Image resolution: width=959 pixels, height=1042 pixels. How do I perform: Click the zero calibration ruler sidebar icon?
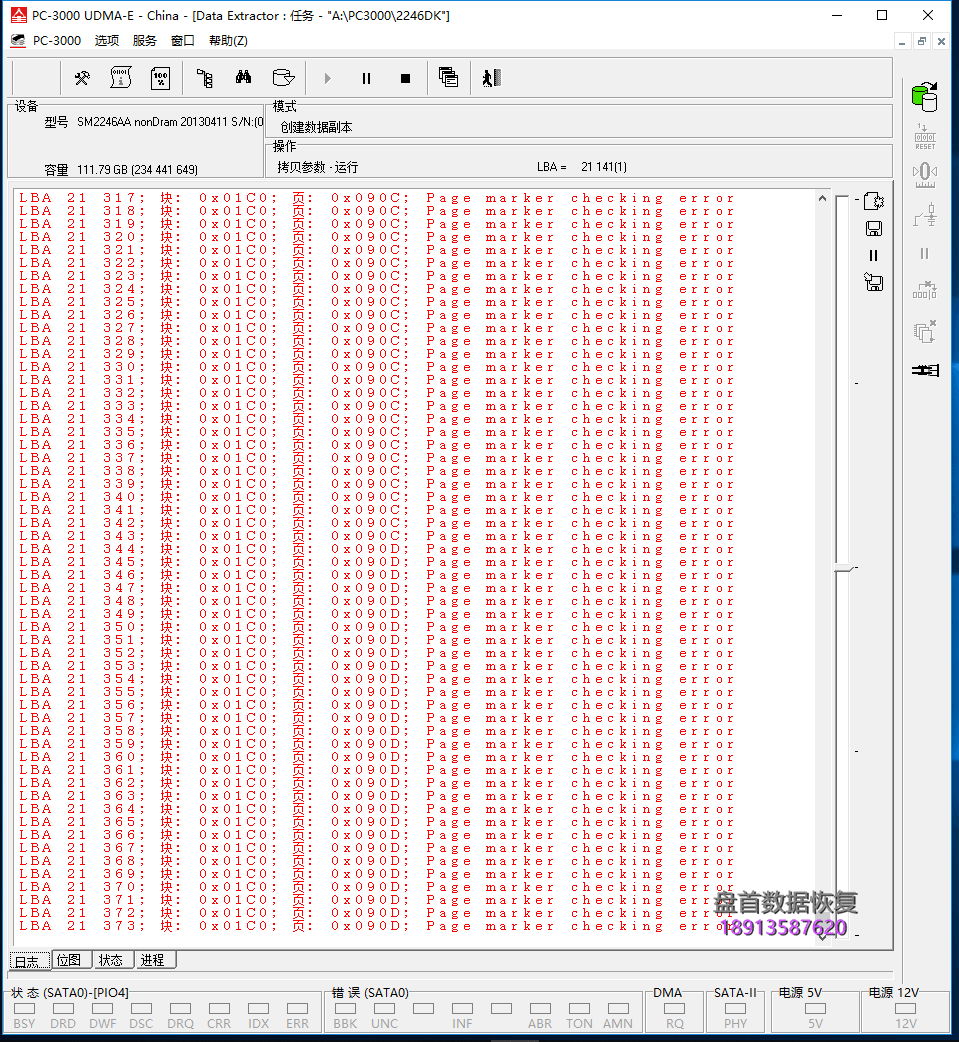(924, 175)
